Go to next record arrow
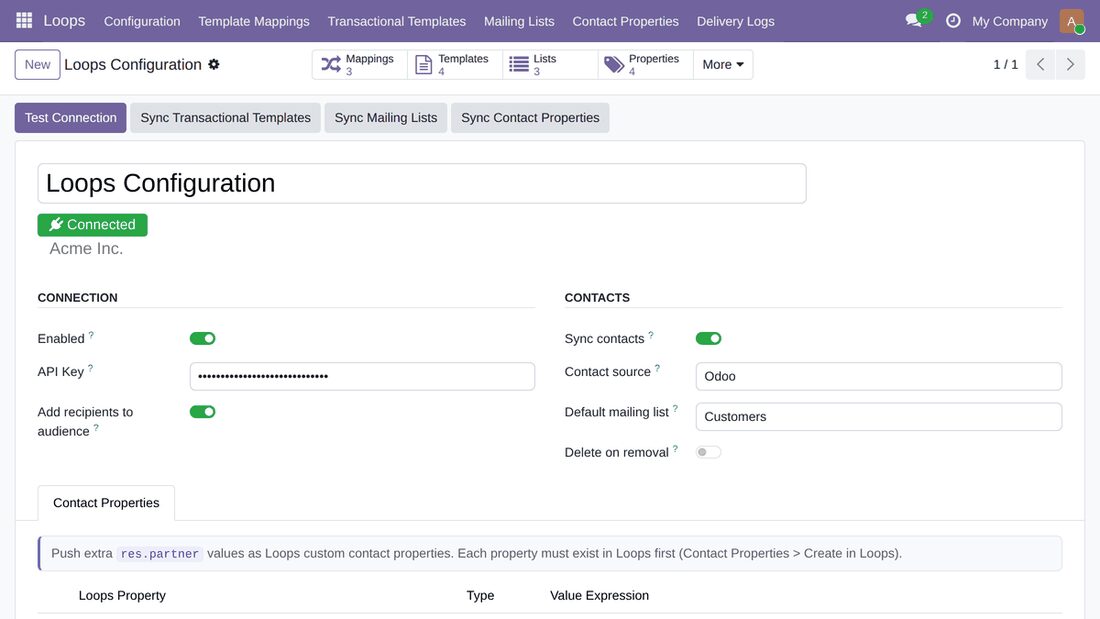1100x619 pixels. (x=1070, y=65)
